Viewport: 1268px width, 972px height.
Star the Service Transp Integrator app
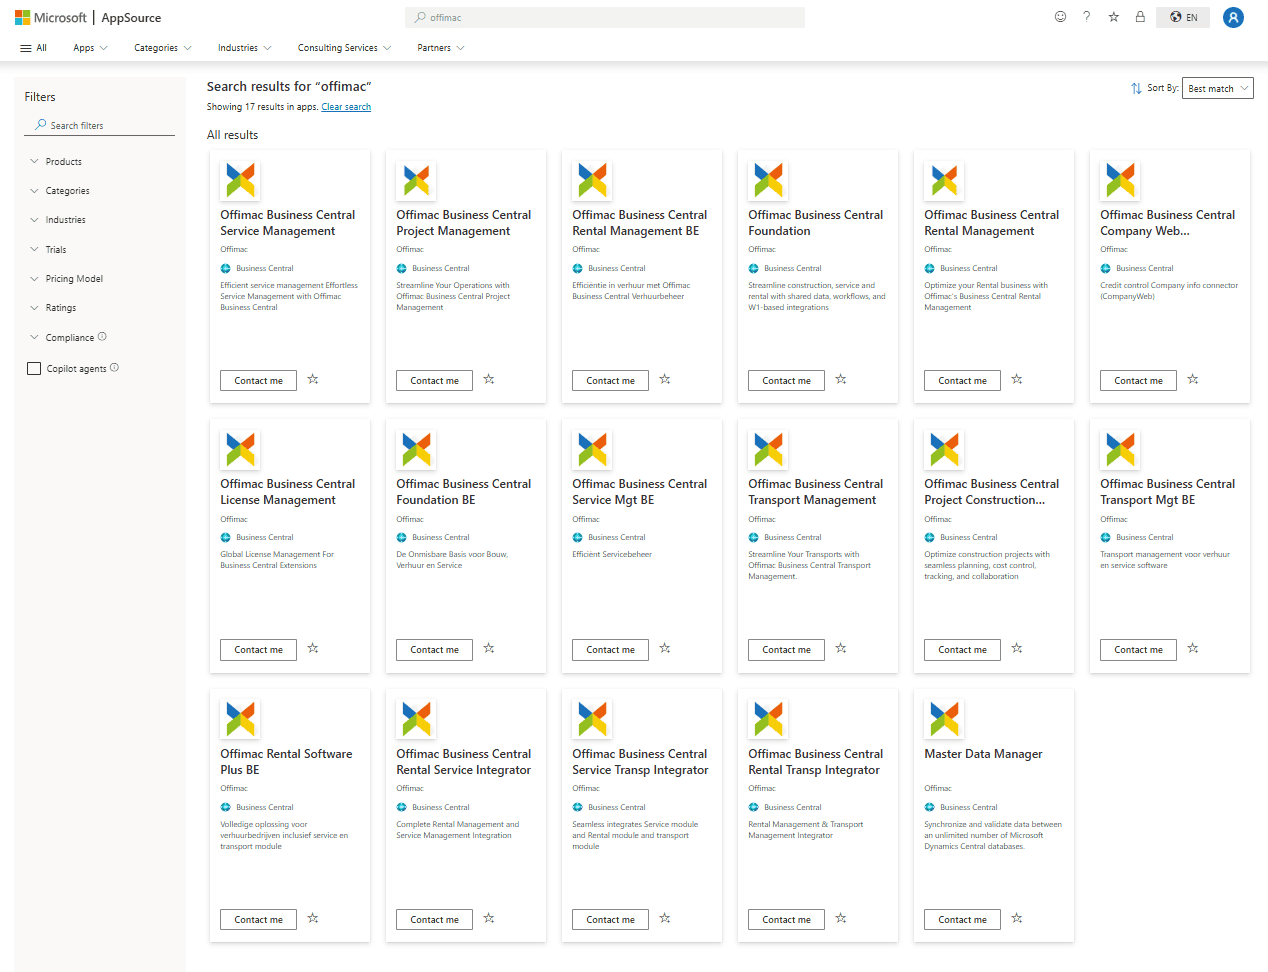[x=665, y=918]
